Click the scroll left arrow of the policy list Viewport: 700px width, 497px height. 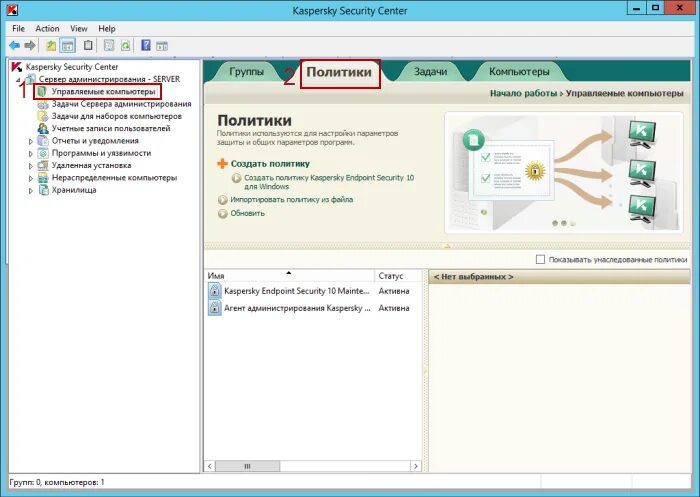pyautogui.click(x=210, y=466)
